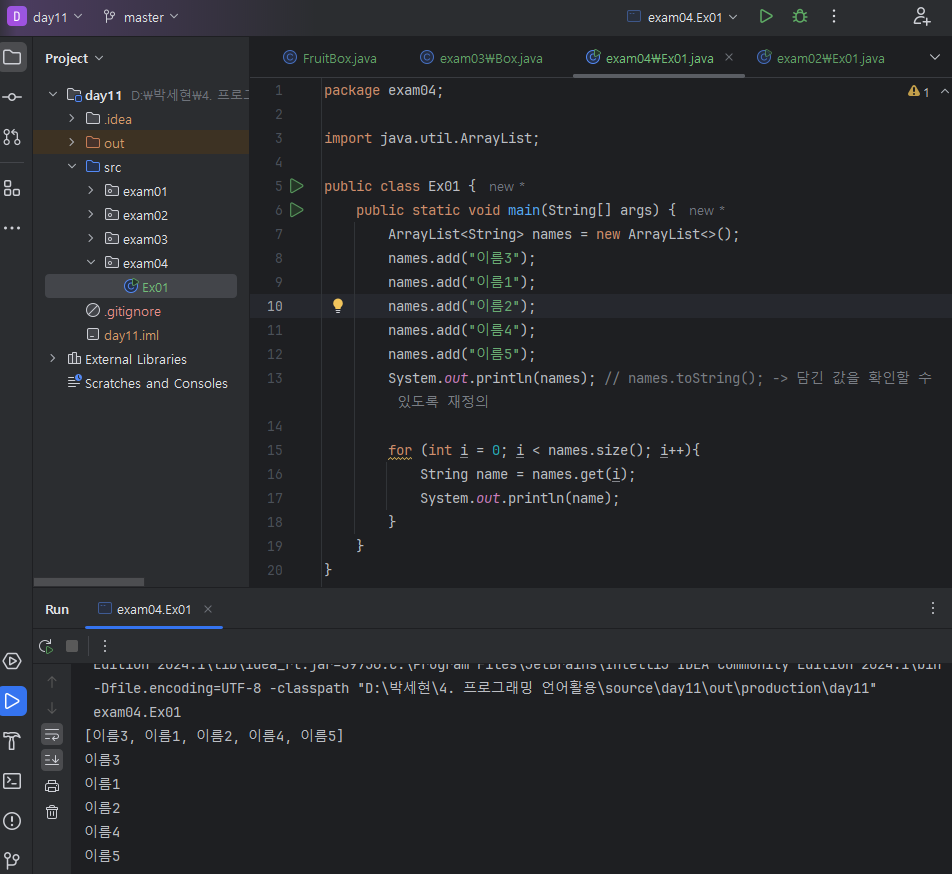Collapse the exam04 package

[90, 262]
